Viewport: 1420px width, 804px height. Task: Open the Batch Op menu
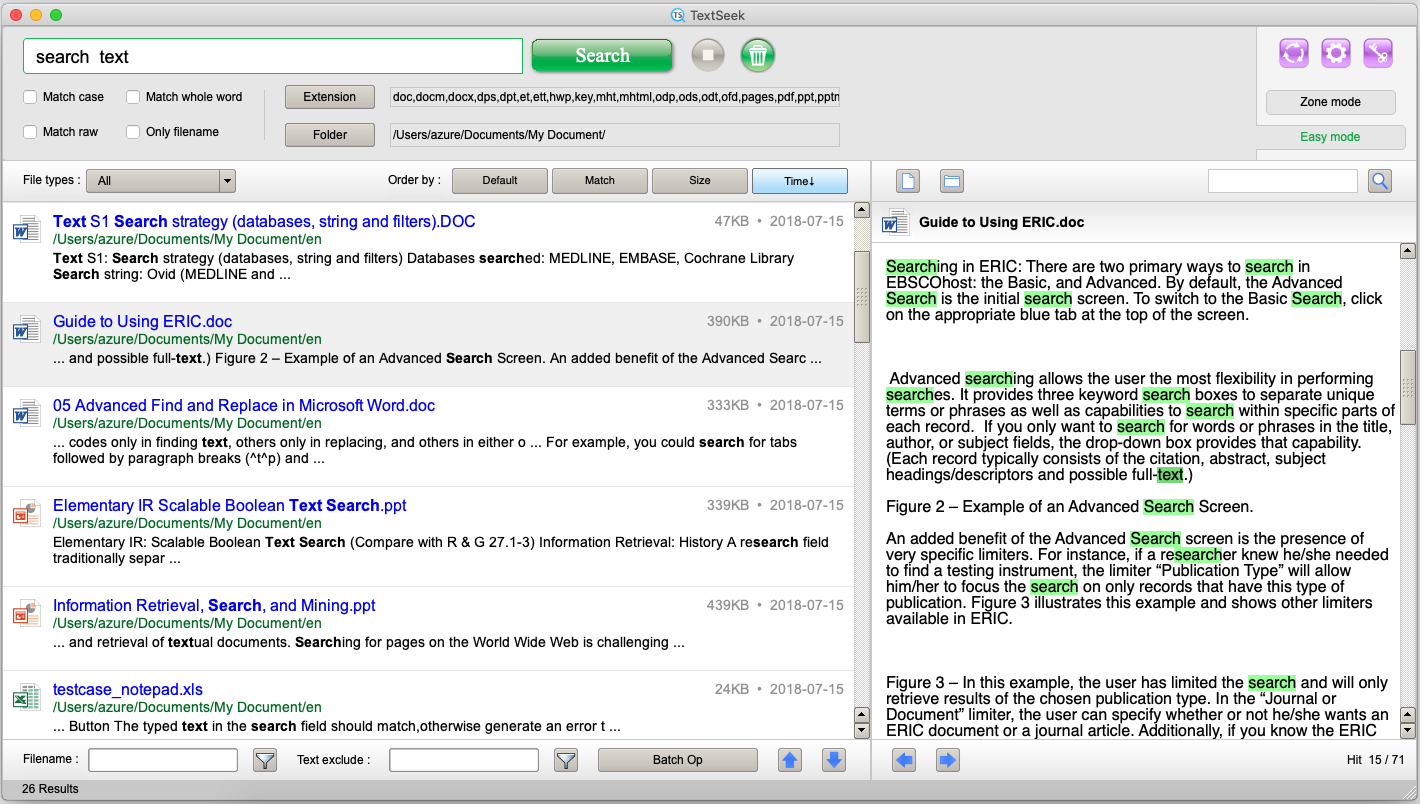(x=677, y=760)
